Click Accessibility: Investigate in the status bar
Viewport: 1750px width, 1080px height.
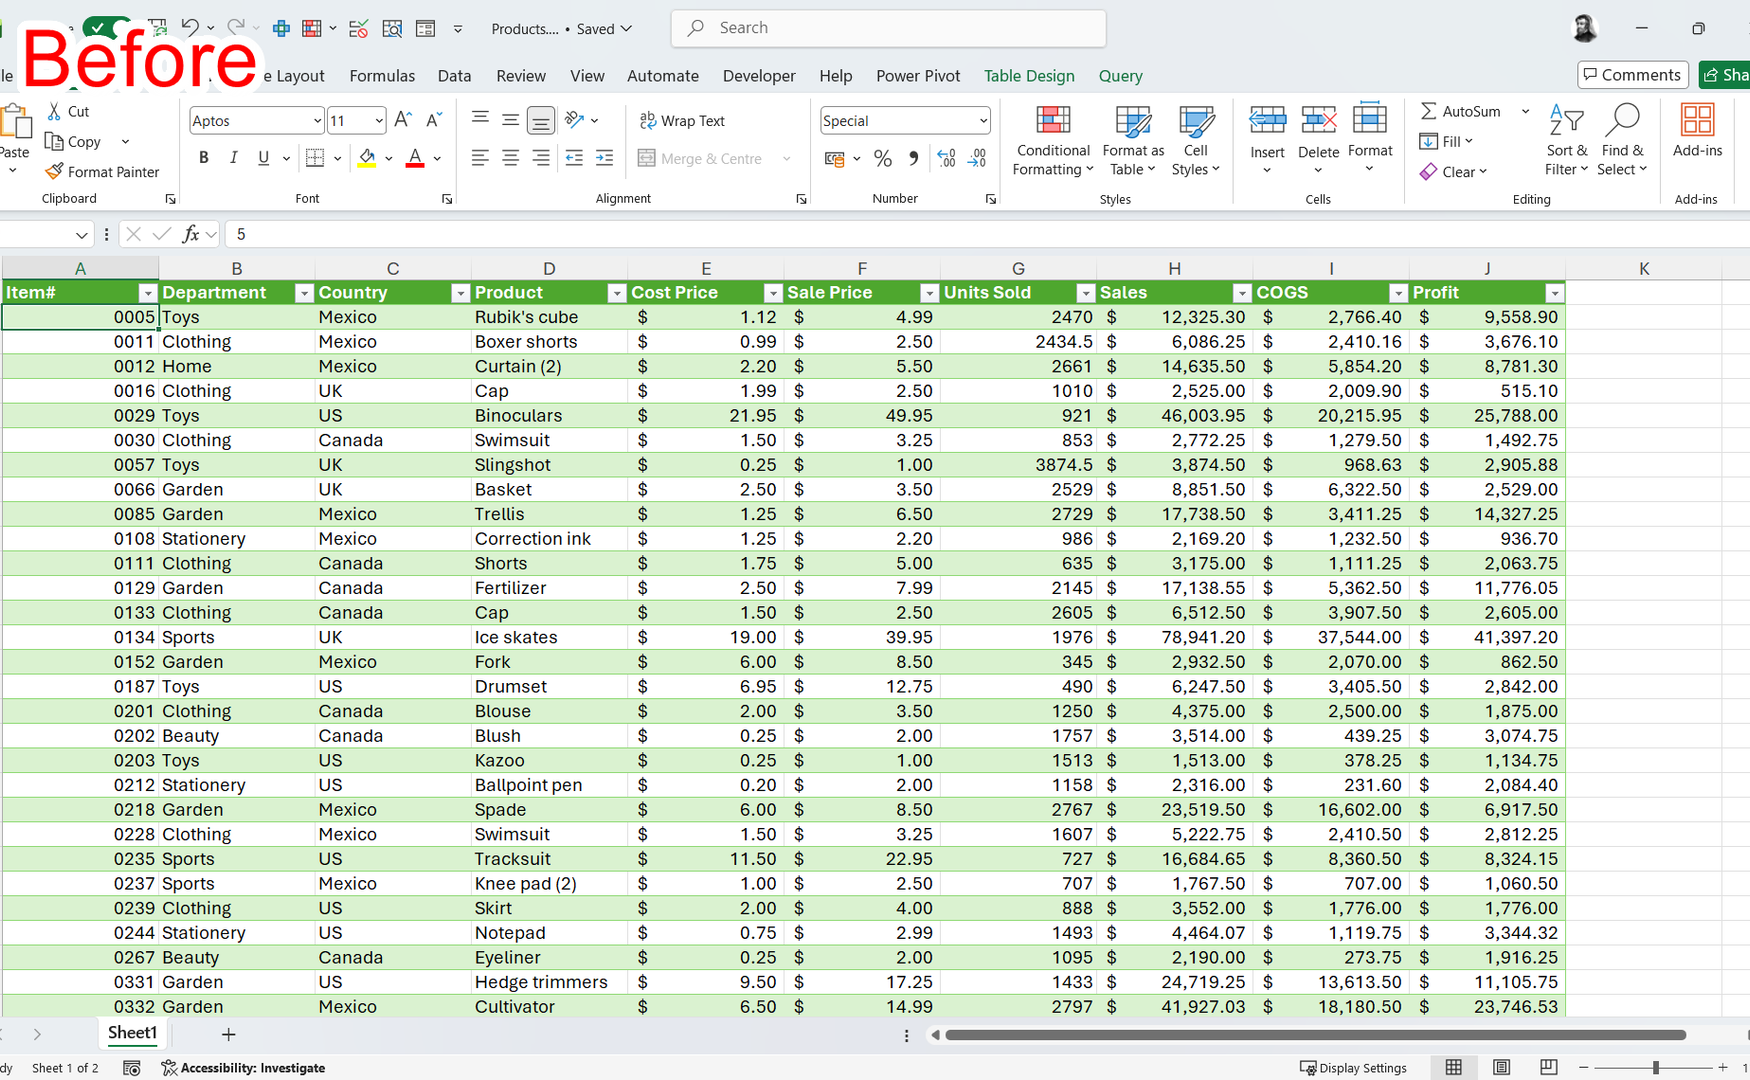click(244, 1068)
